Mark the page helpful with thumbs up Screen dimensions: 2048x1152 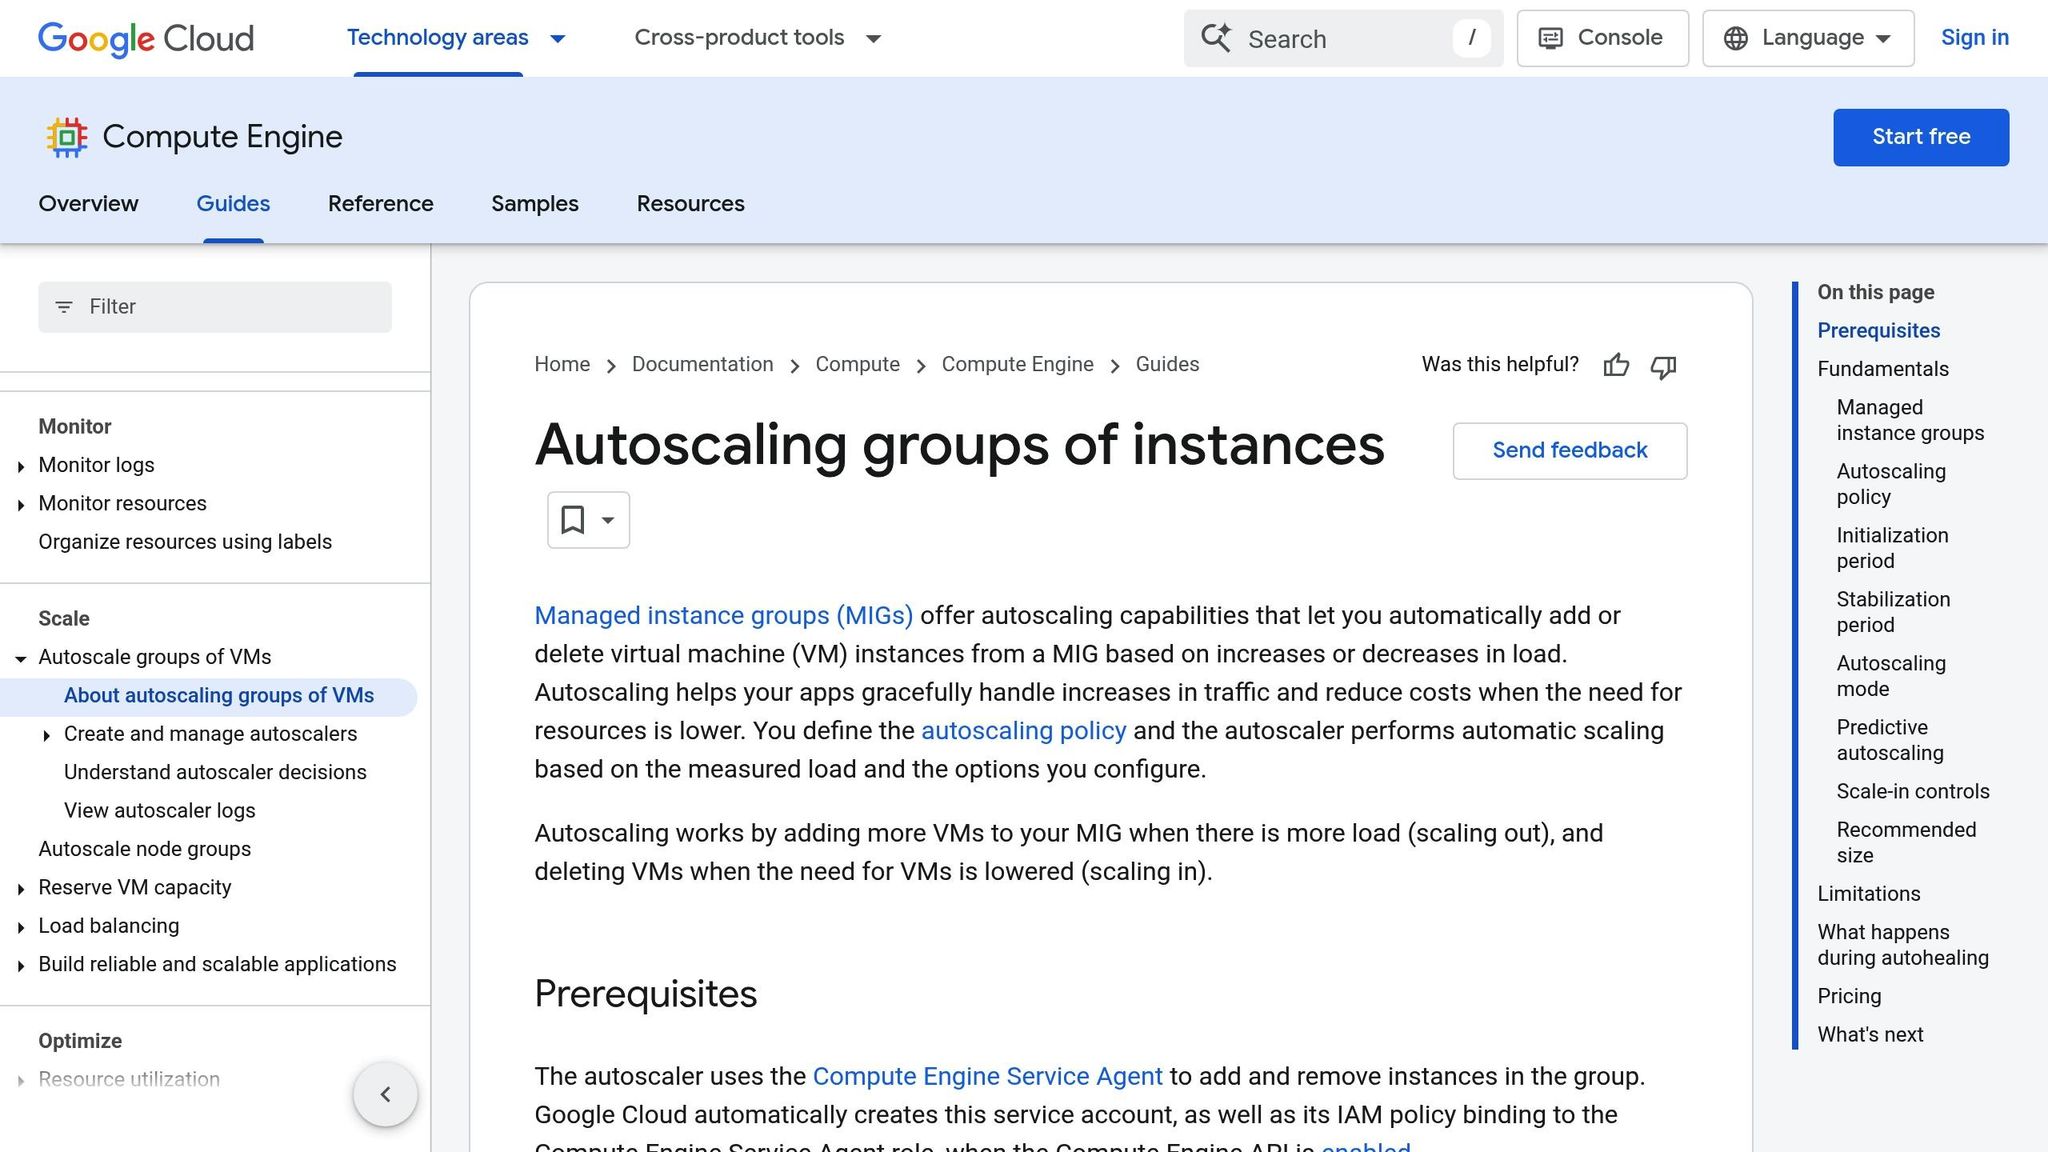(1617, 366)
